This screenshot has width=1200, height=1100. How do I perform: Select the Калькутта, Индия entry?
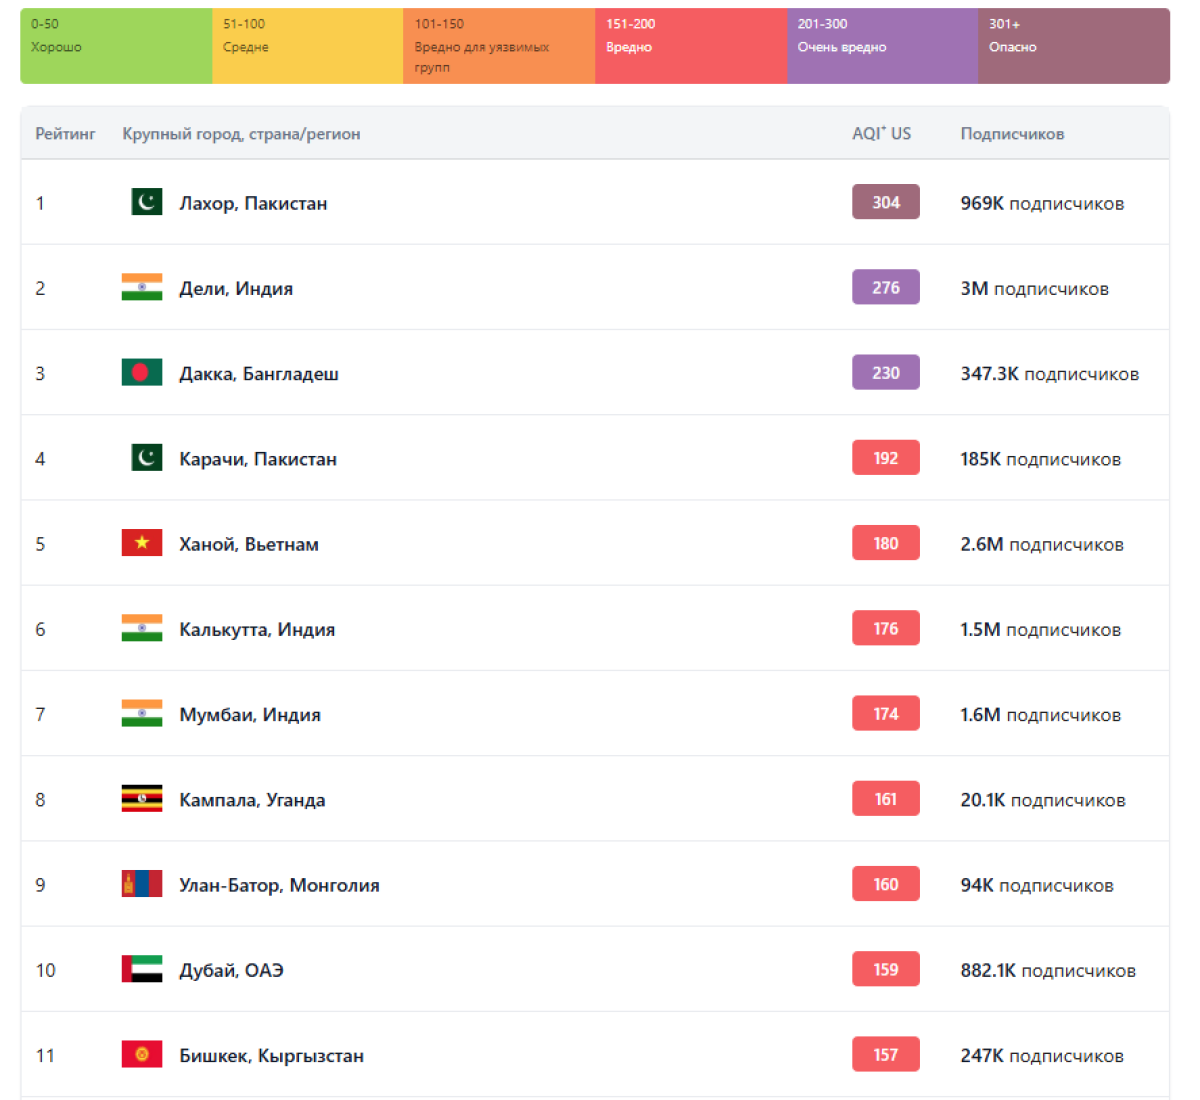pyautogui.click(x=257, y=629)
